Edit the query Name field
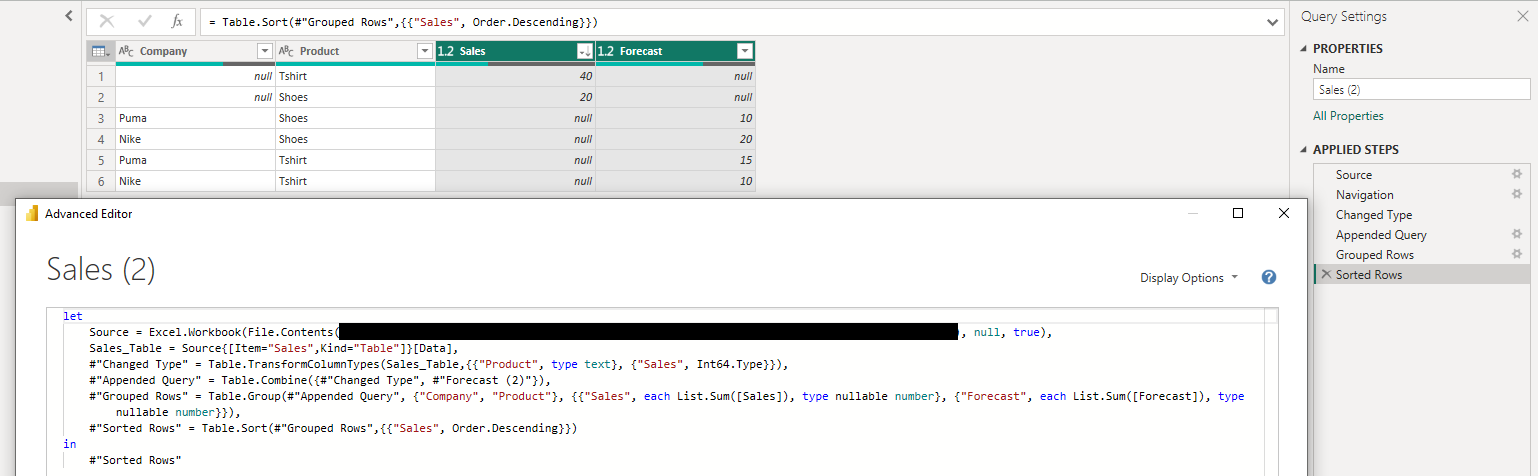The image size is (1538, 476). (1421, 89)
